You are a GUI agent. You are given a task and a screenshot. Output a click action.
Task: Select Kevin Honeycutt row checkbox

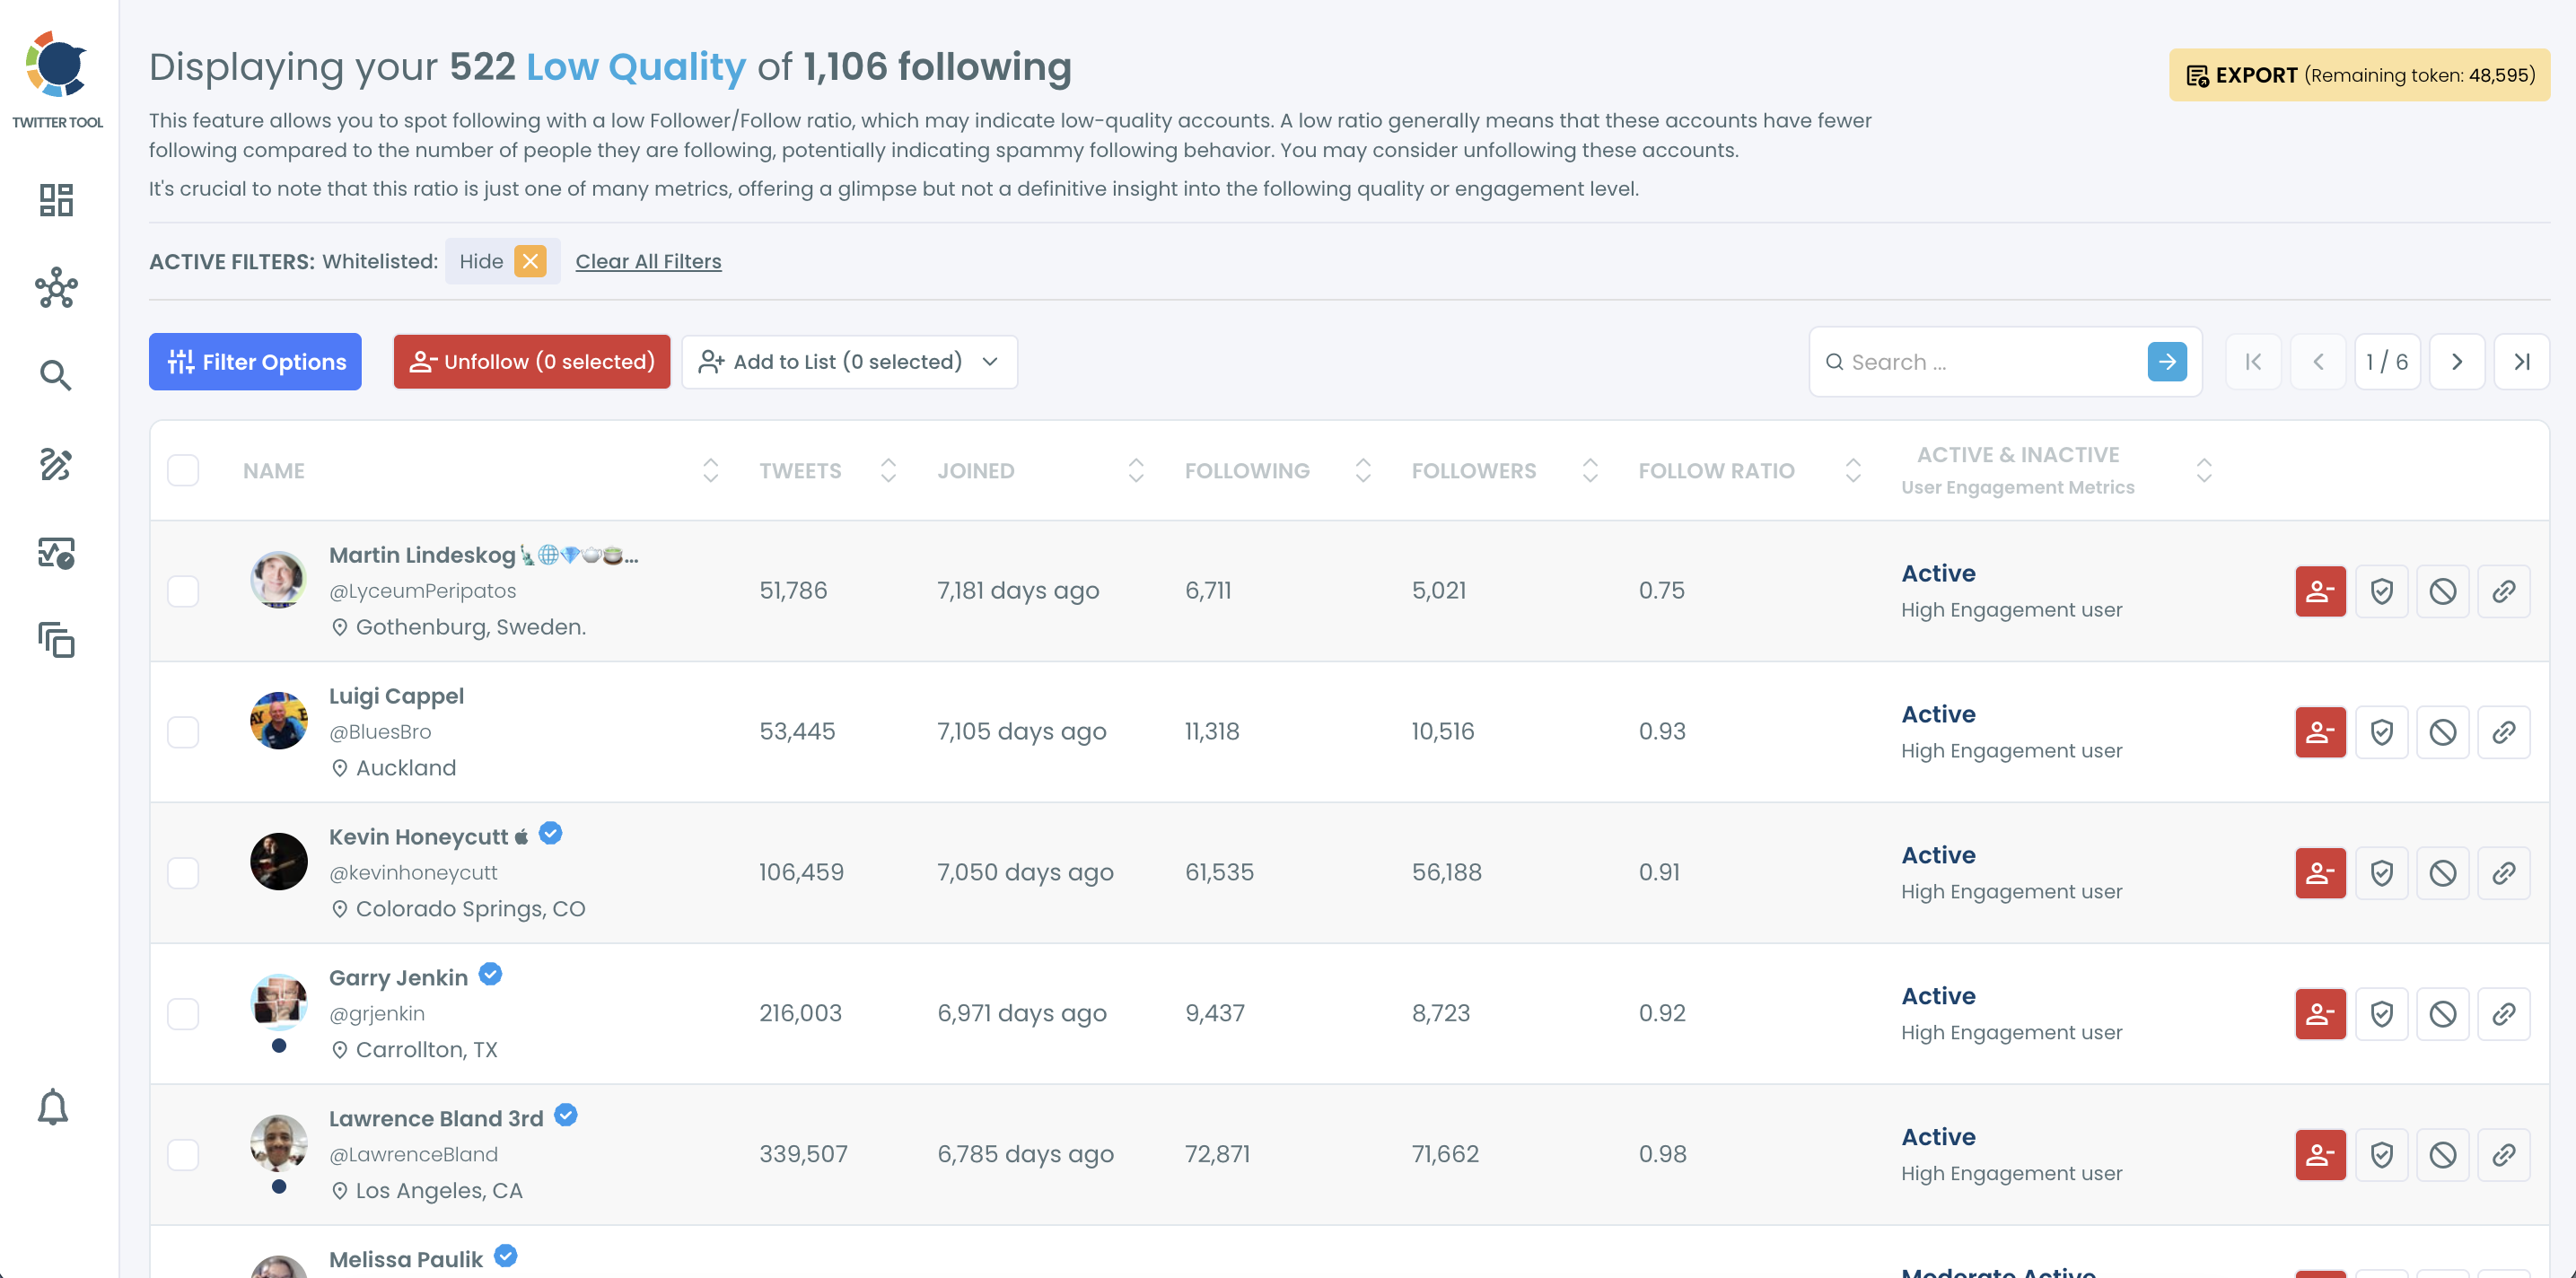pos(183,873)
